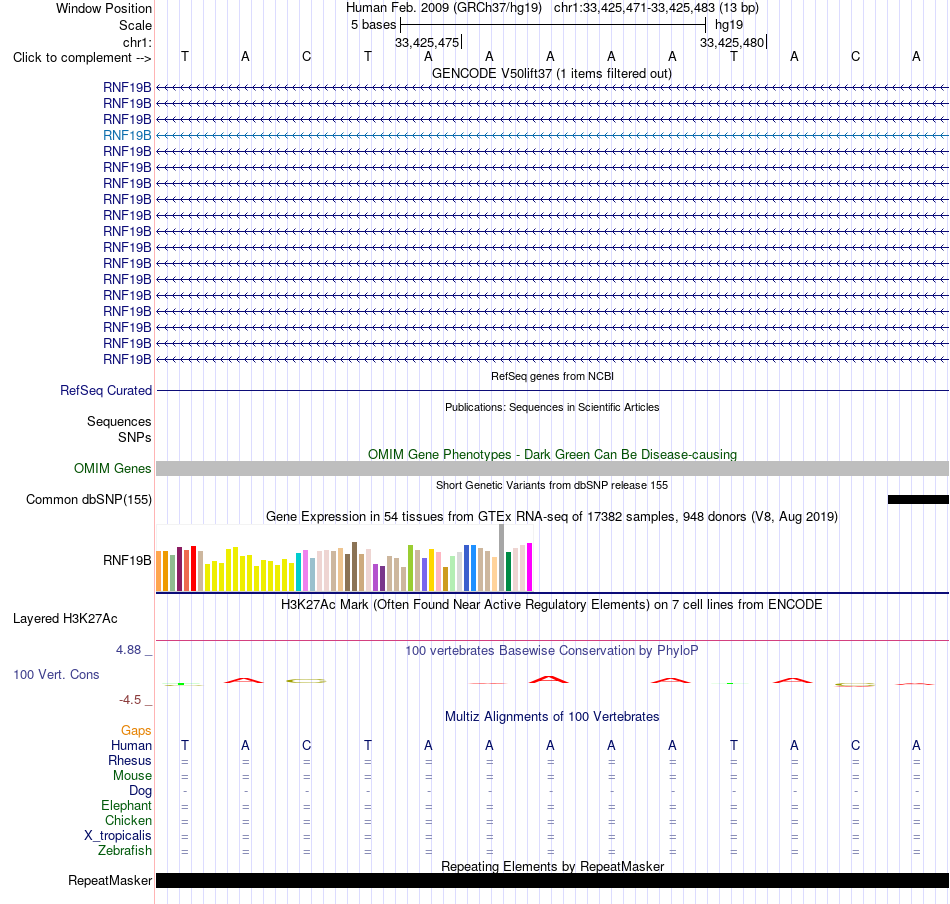Click the chr1:33,425,471-33,425,483 (13 bp) position text

point(656,8)
